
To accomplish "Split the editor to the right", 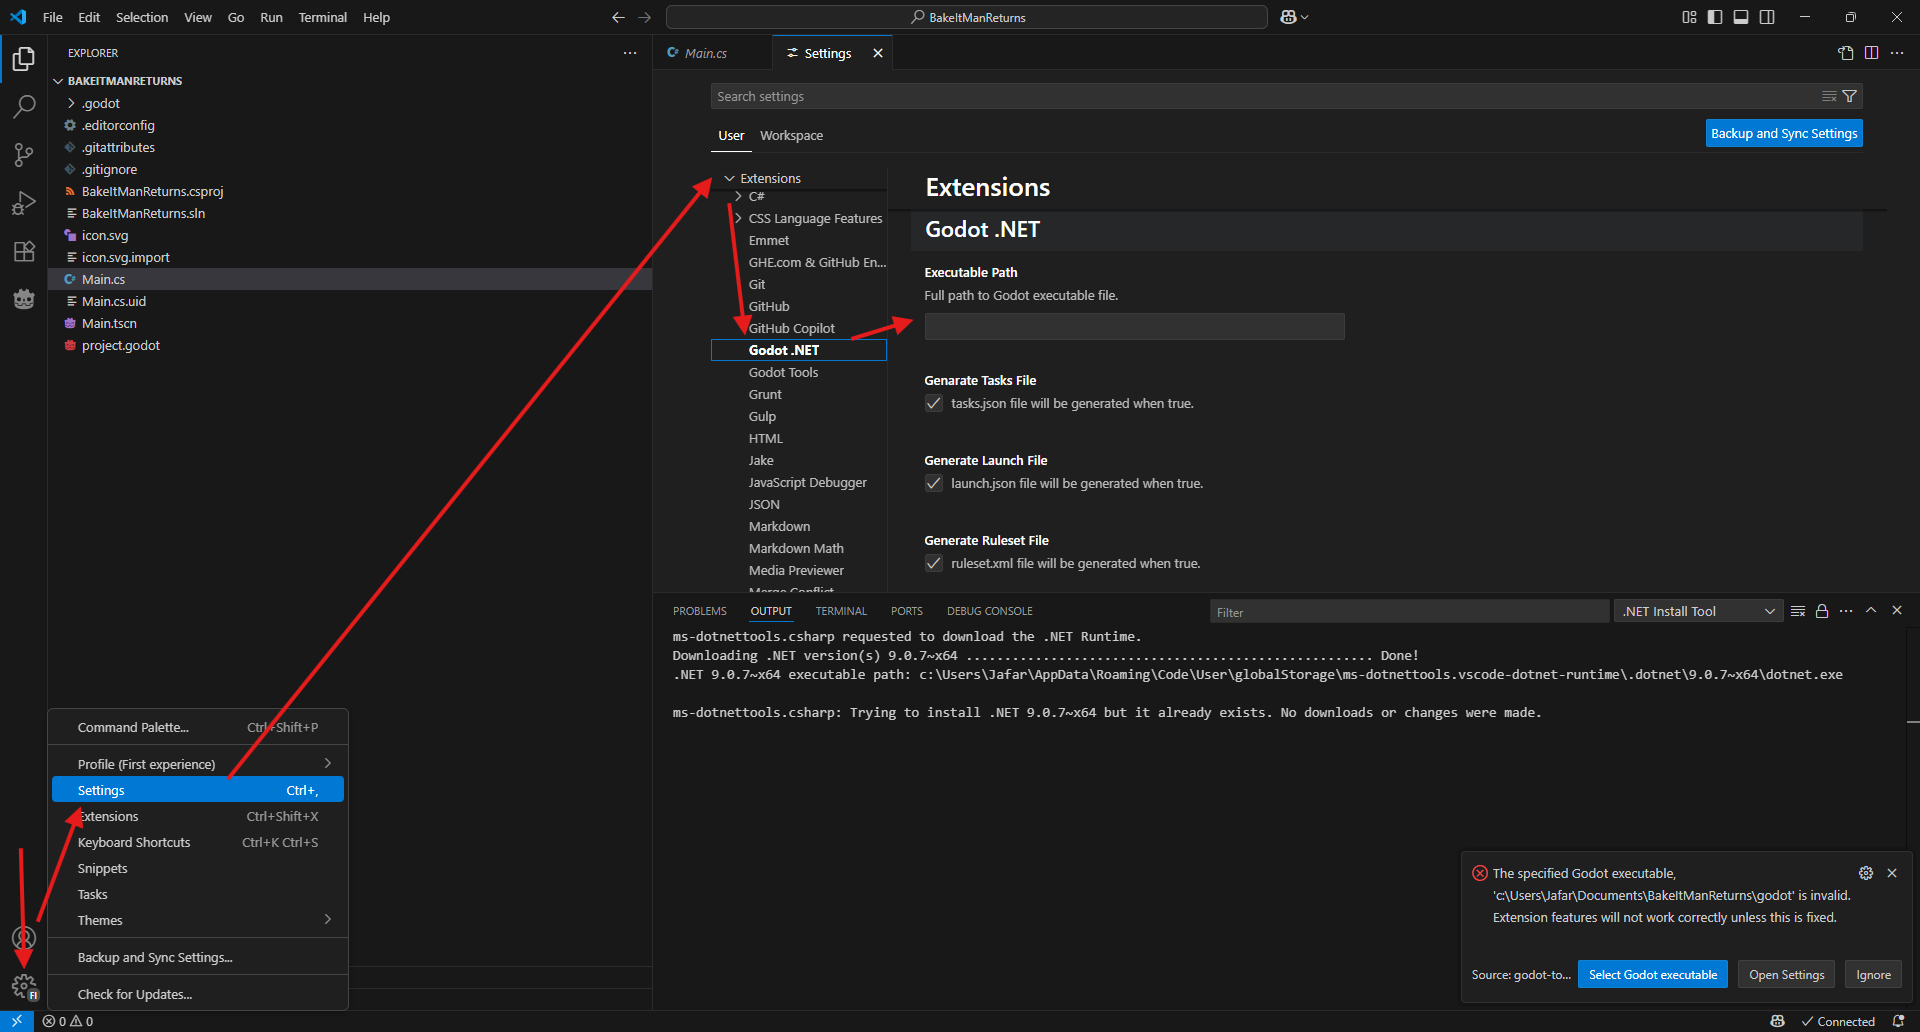I will pyautogui.click(x=1871, y=53).
